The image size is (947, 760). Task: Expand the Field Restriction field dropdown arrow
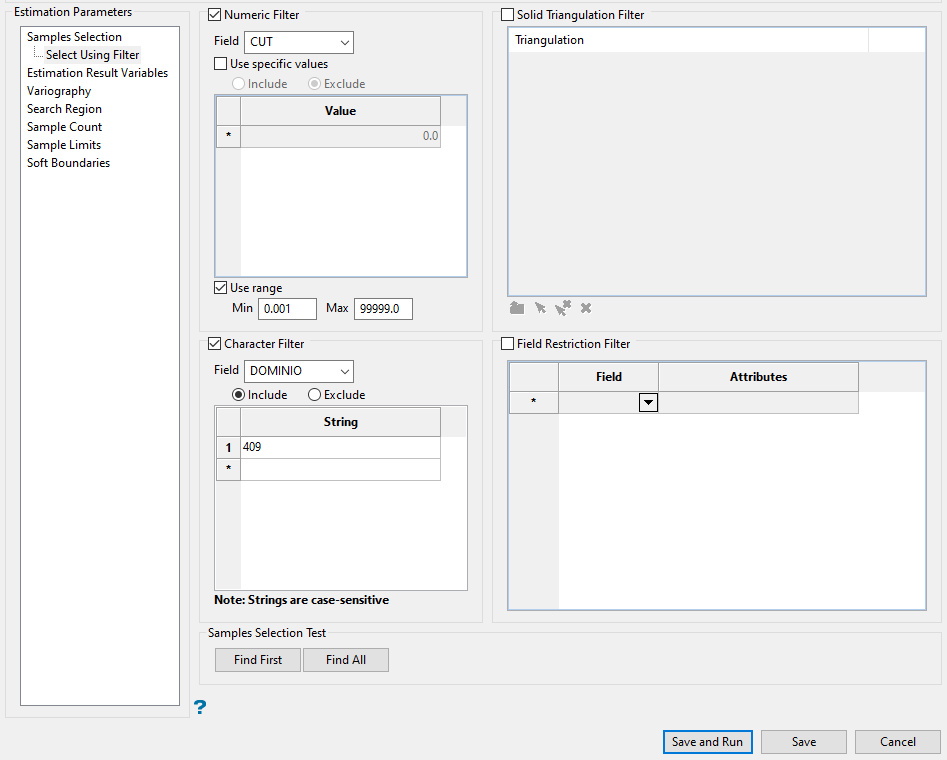[648, 402]
